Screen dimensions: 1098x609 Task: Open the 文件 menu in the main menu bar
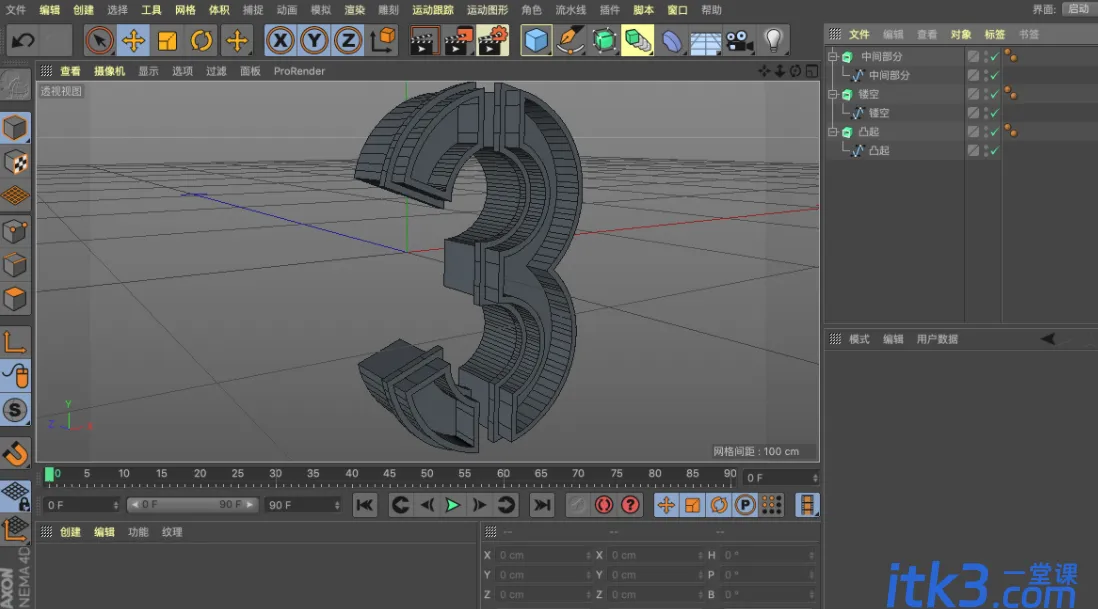click(15, 10)
